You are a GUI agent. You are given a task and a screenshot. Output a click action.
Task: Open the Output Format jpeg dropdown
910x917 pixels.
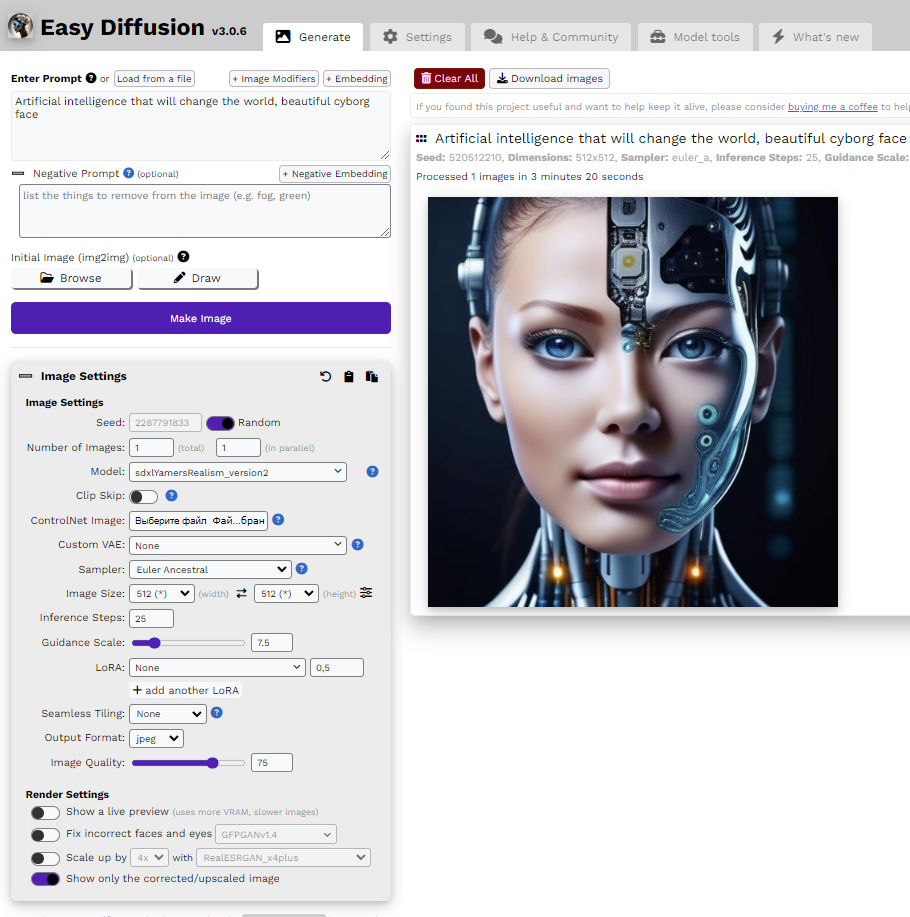point(157,738)
